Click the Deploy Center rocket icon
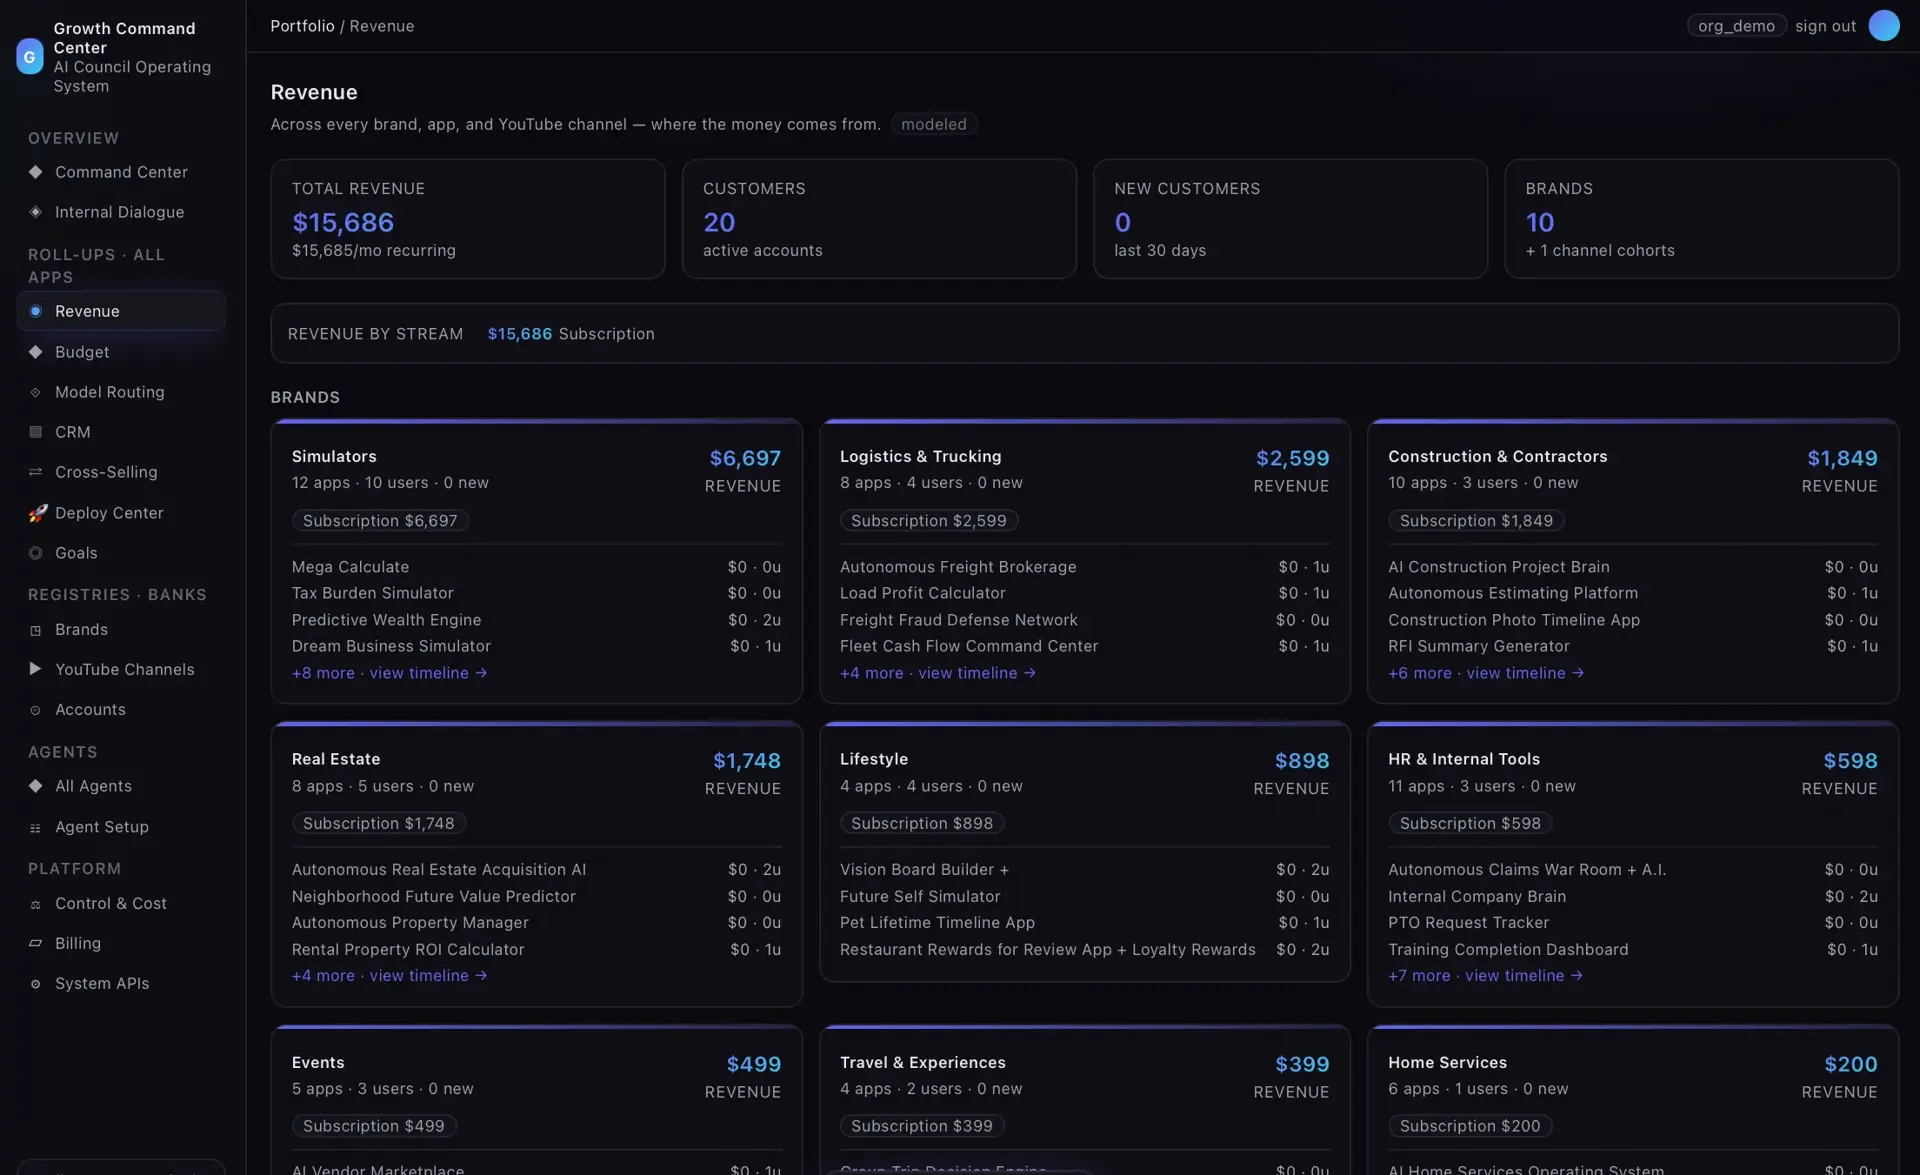 click(37, 513)
